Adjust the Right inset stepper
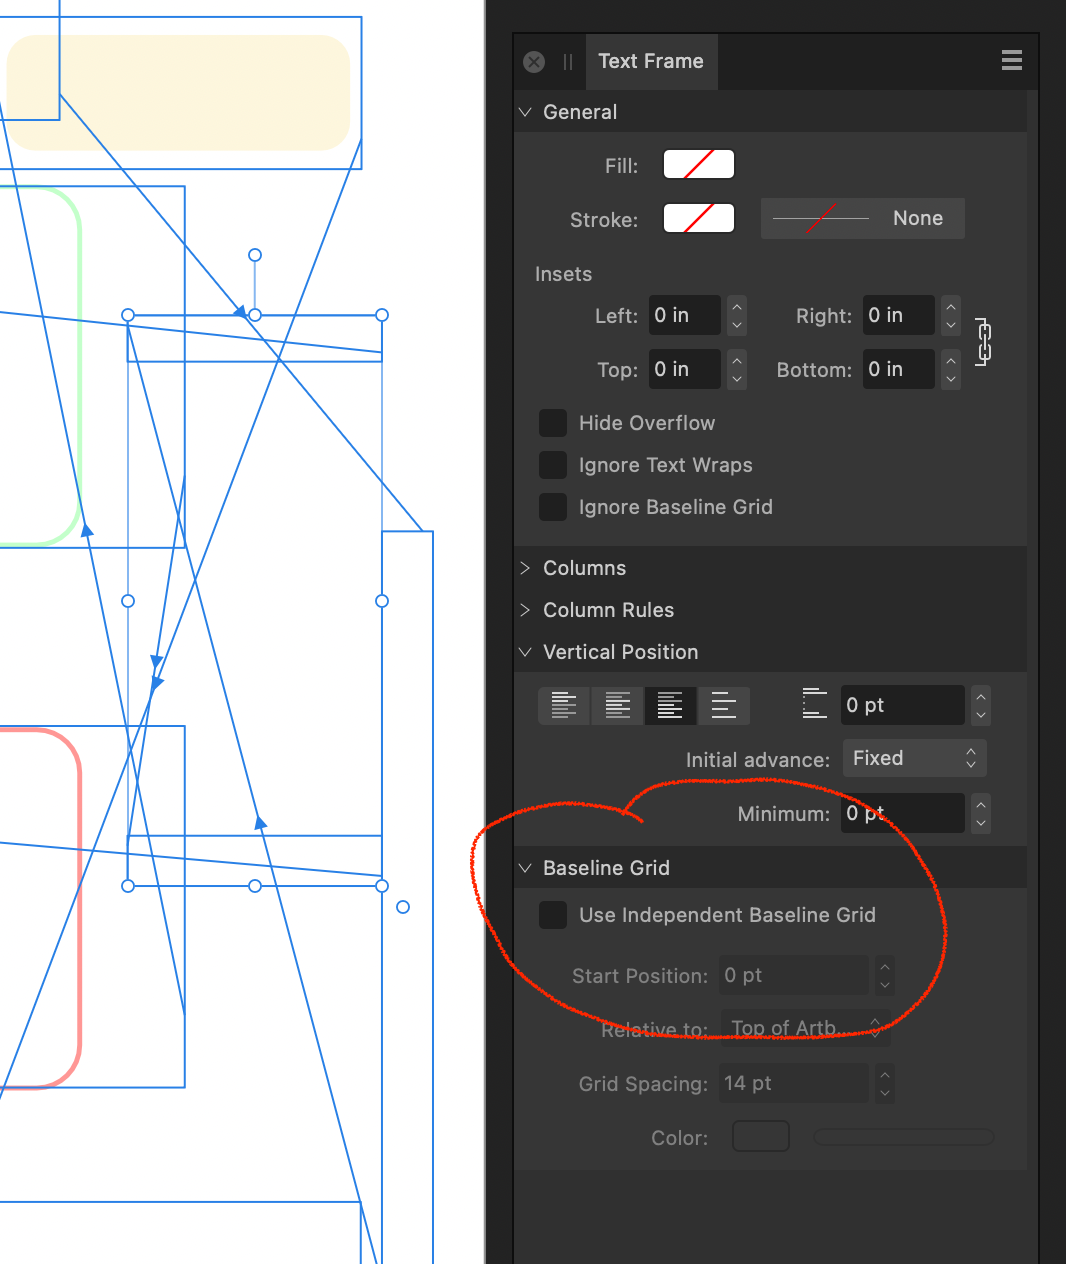 (951, 315)
